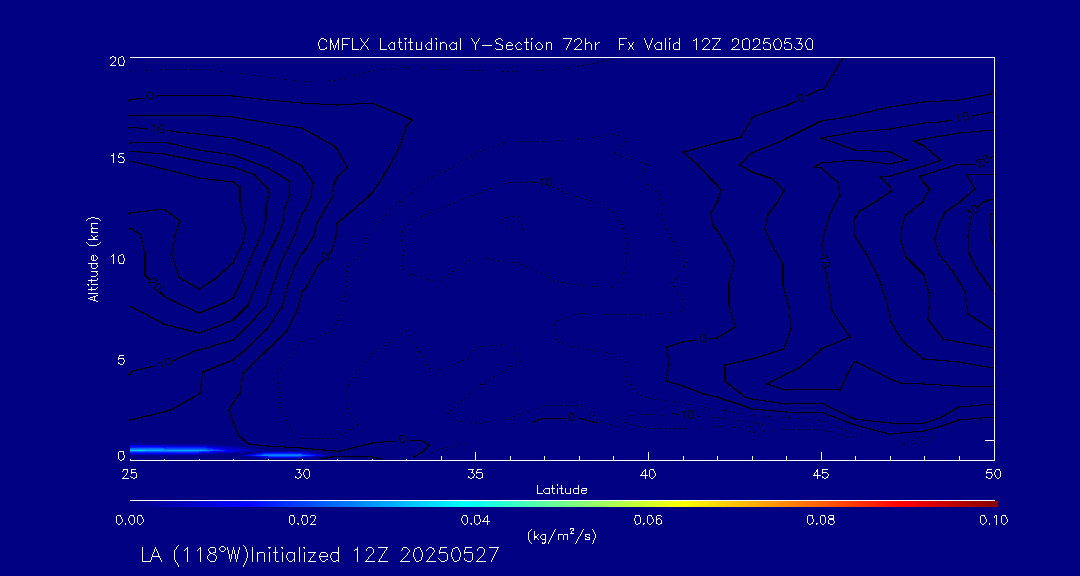Viewport: 1080px width, 576px height.
Task: Click altitude tick label 10 on the y-axis
Action: 117,259
